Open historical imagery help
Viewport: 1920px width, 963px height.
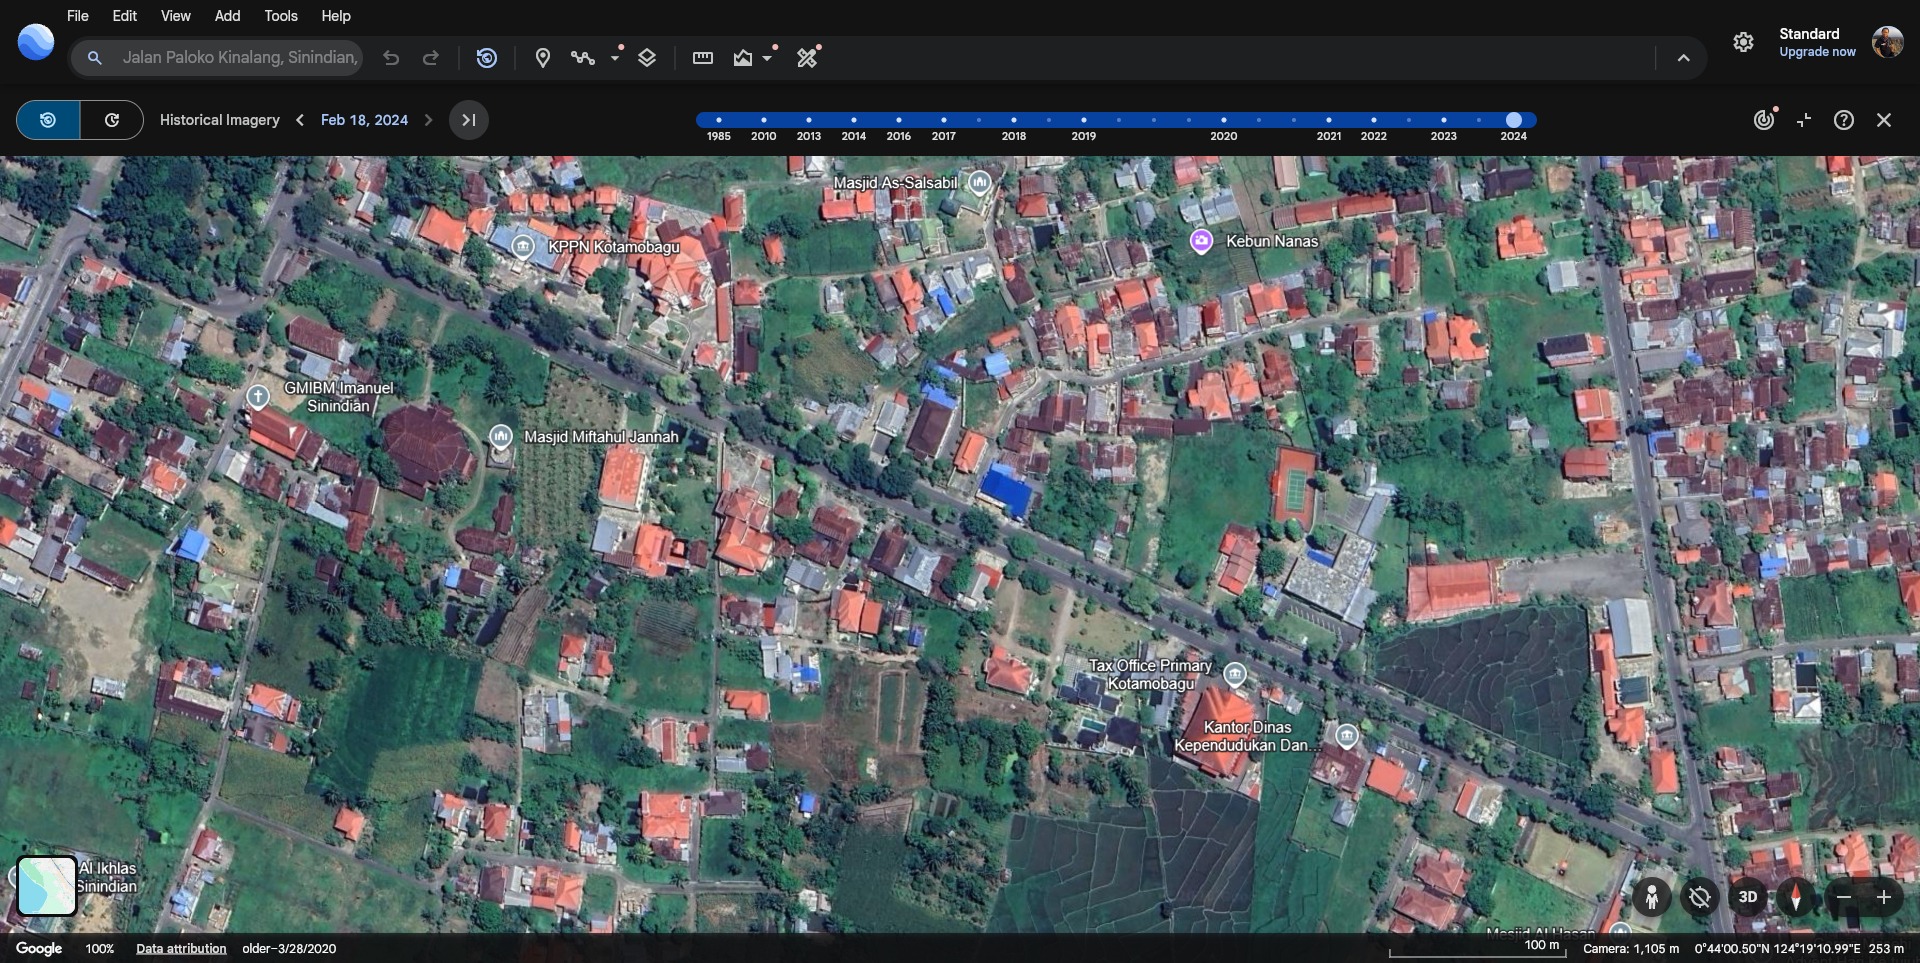tap(1844, 120)
